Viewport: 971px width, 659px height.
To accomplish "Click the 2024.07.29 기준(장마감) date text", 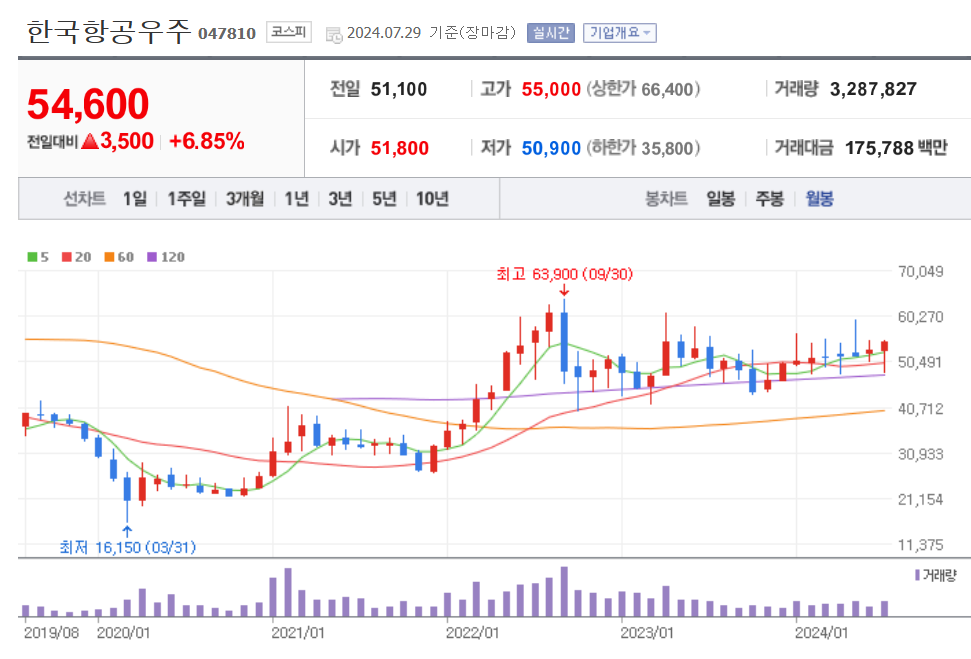I will 432,33.
